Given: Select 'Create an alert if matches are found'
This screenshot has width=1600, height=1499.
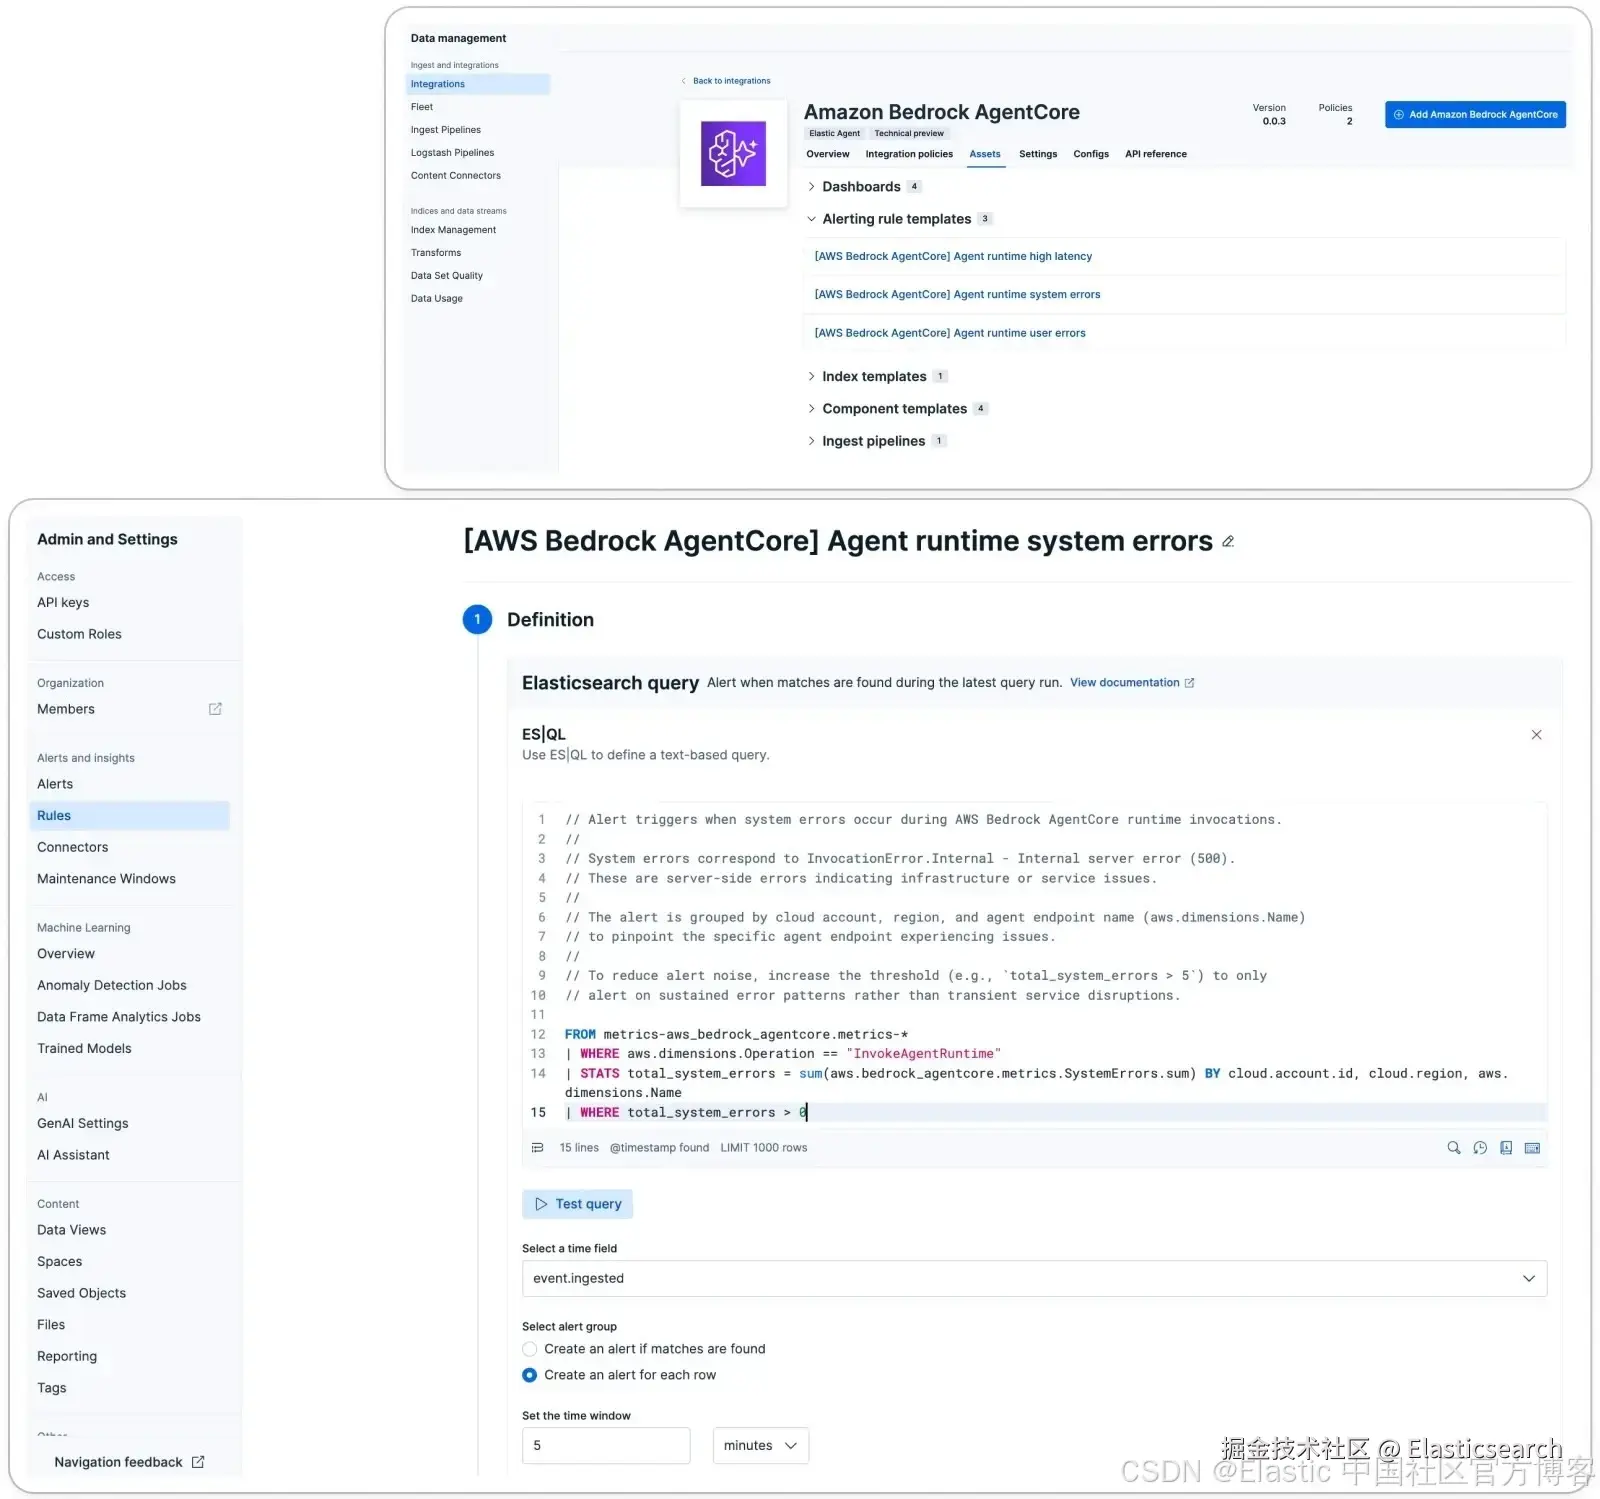Looking at the screenshot, I should tap(530, 1349).
